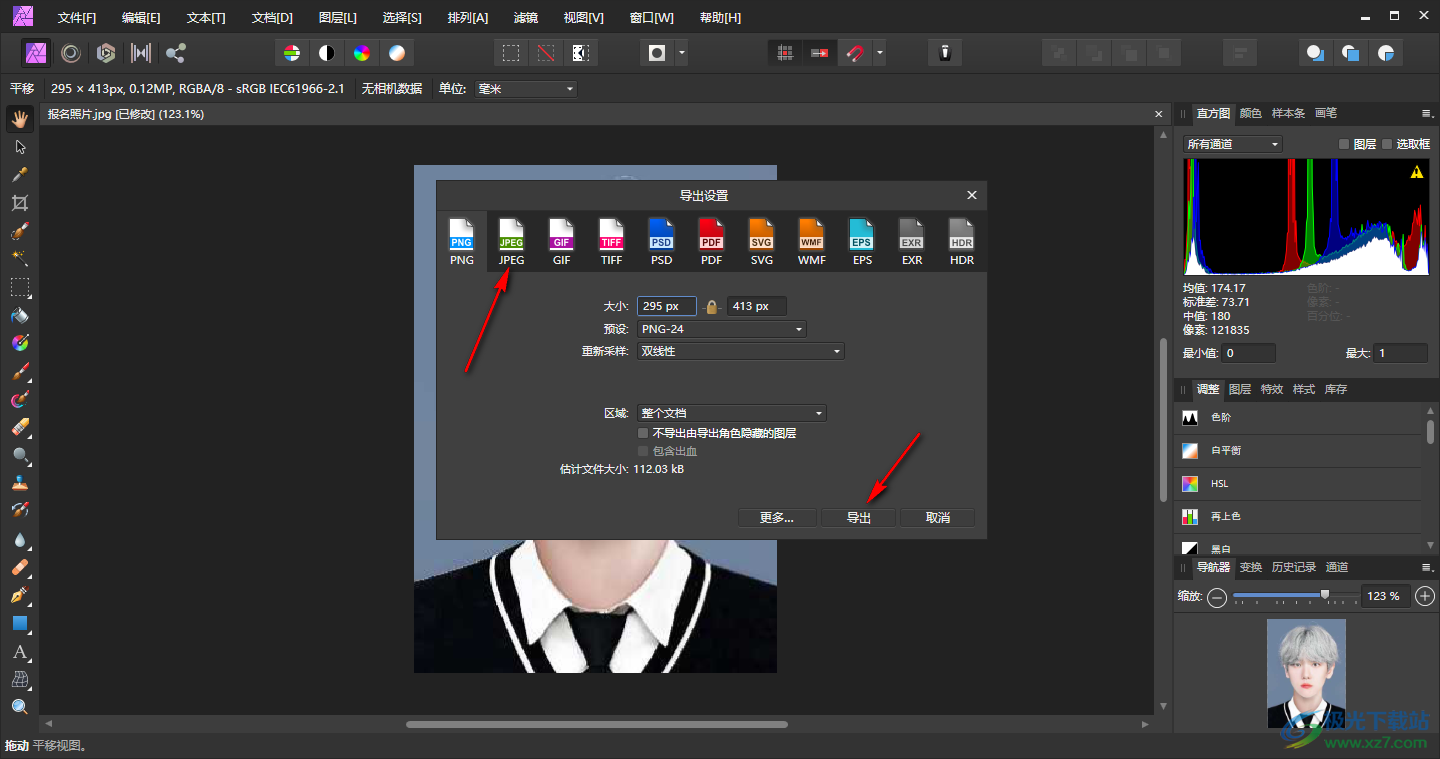Select the Crop tool in the left toolbar
This screenshot has height=759, width=1440.
pos(19,203)
